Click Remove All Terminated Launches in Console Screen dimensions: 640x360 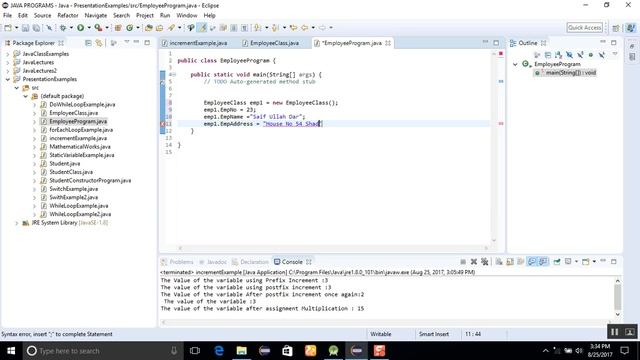pos(484,262)
